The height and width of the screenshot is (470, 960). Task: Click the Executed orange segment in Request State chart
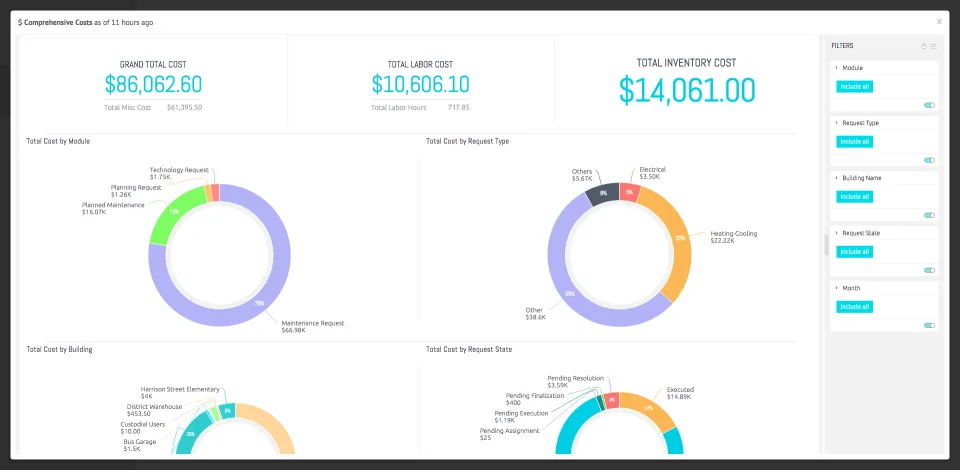point(649,408)
